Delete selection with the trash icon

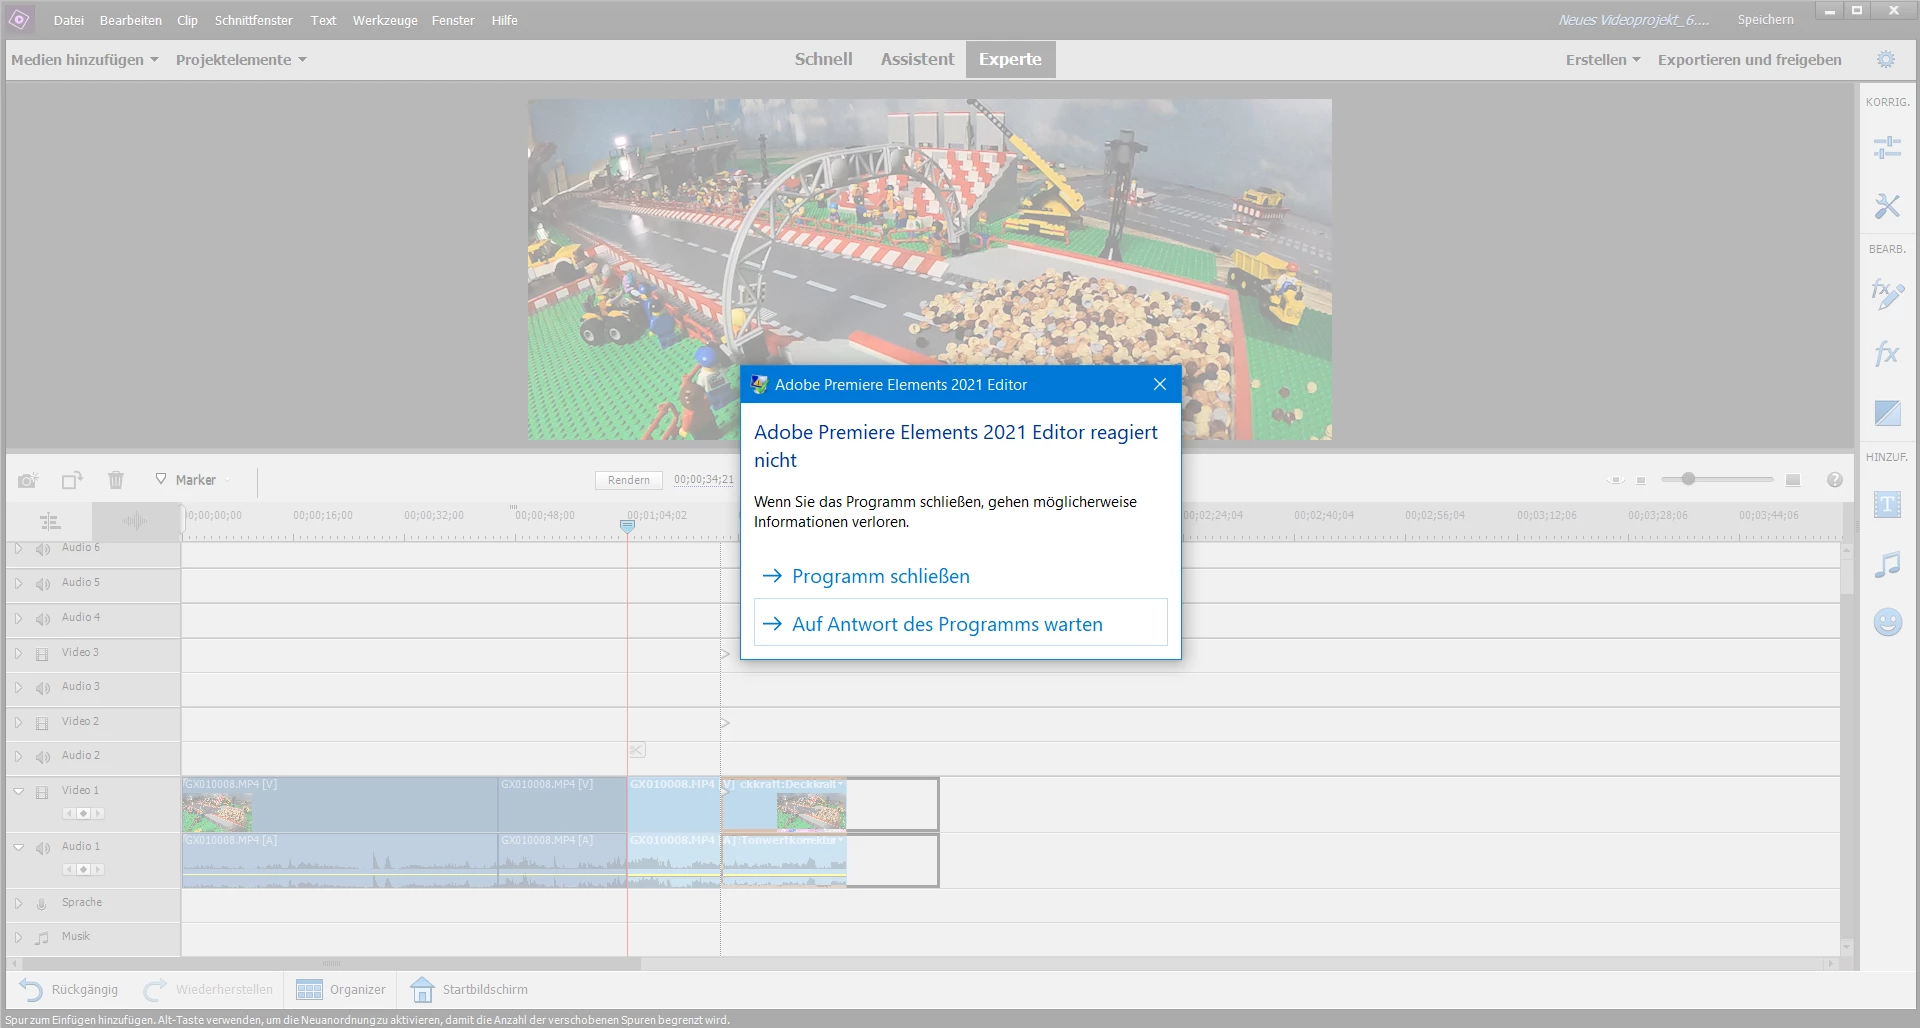(x=116, y=480)
